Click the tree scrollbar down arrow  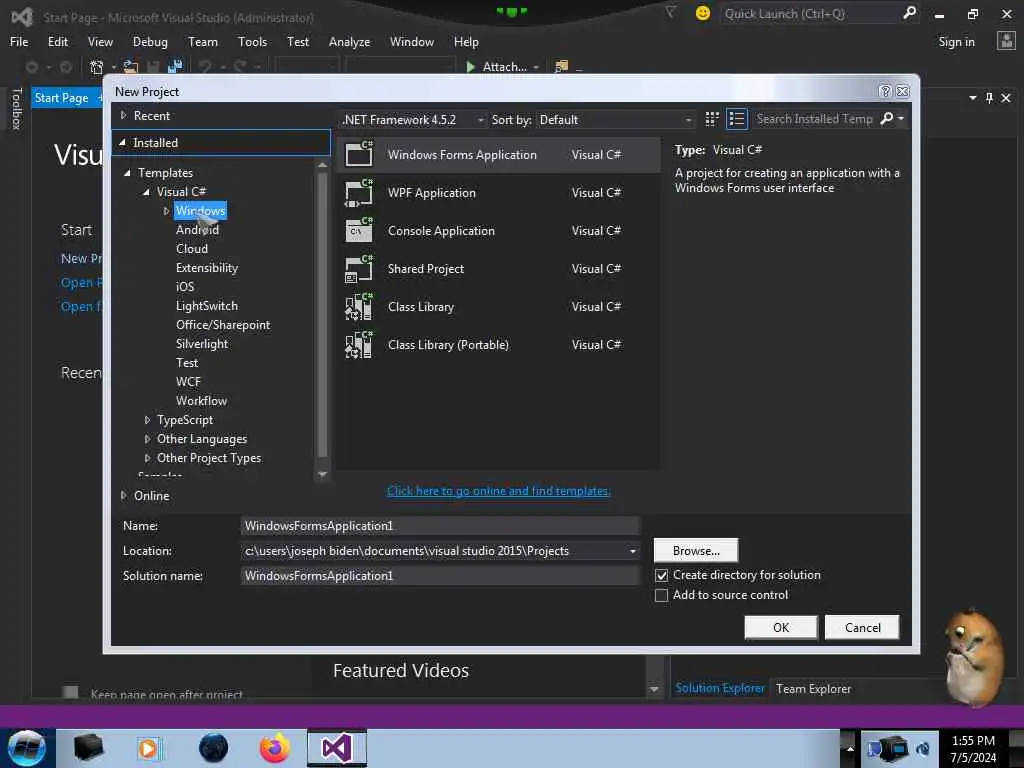coord(322,475)
